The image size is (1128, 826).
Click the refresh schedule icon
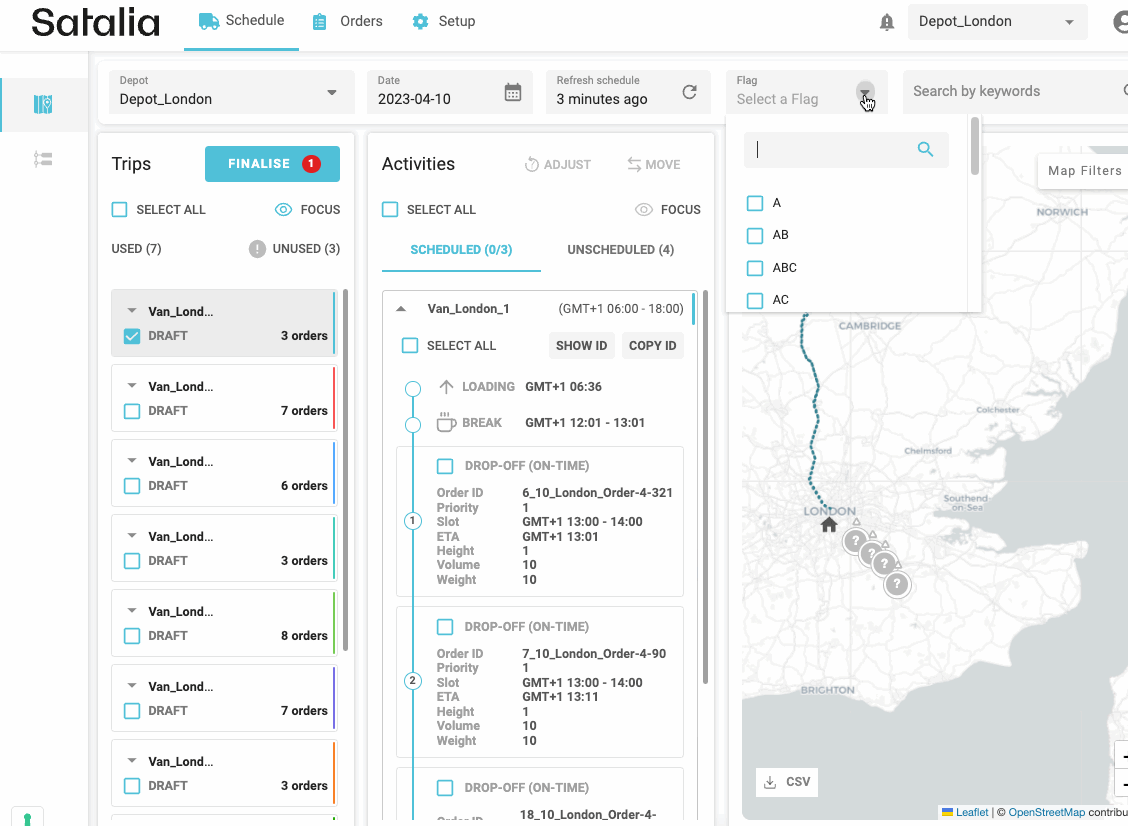(x=689, y=92)
